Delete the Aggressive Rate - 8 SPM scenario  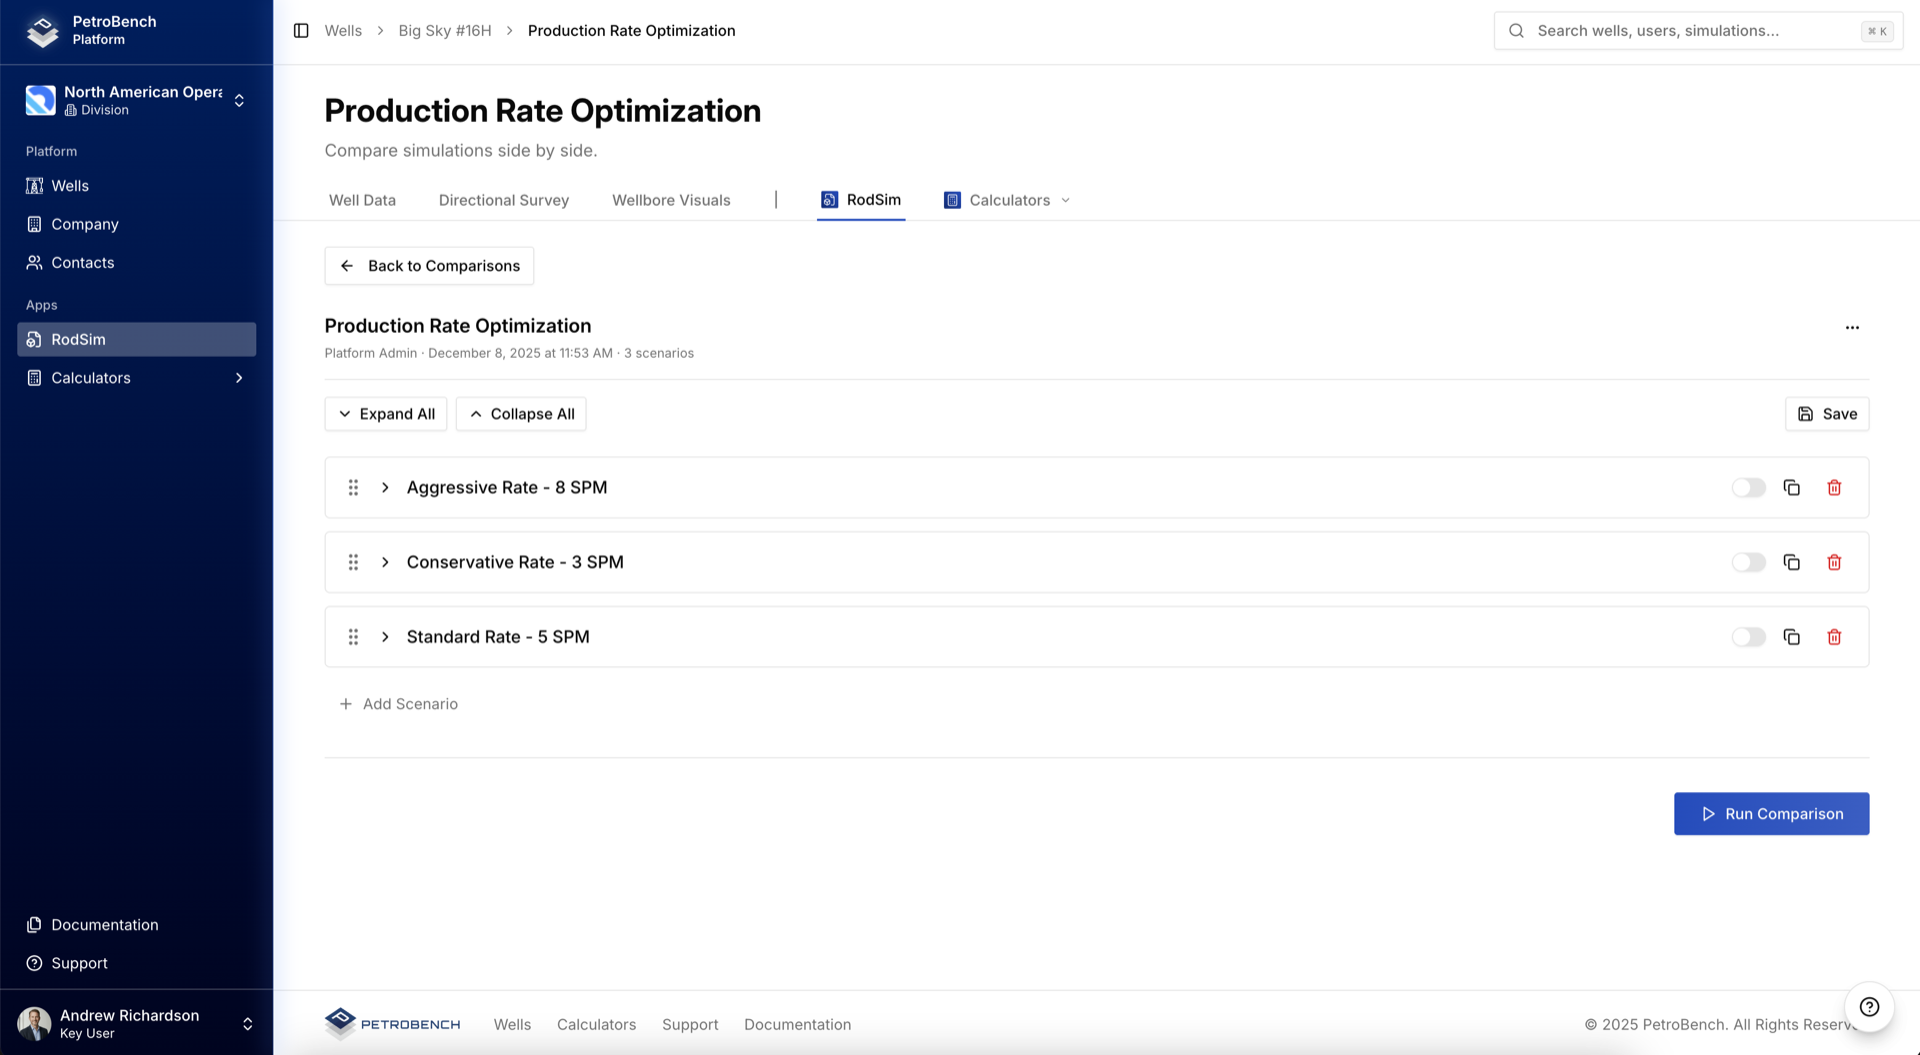[x=1834, y=488]
